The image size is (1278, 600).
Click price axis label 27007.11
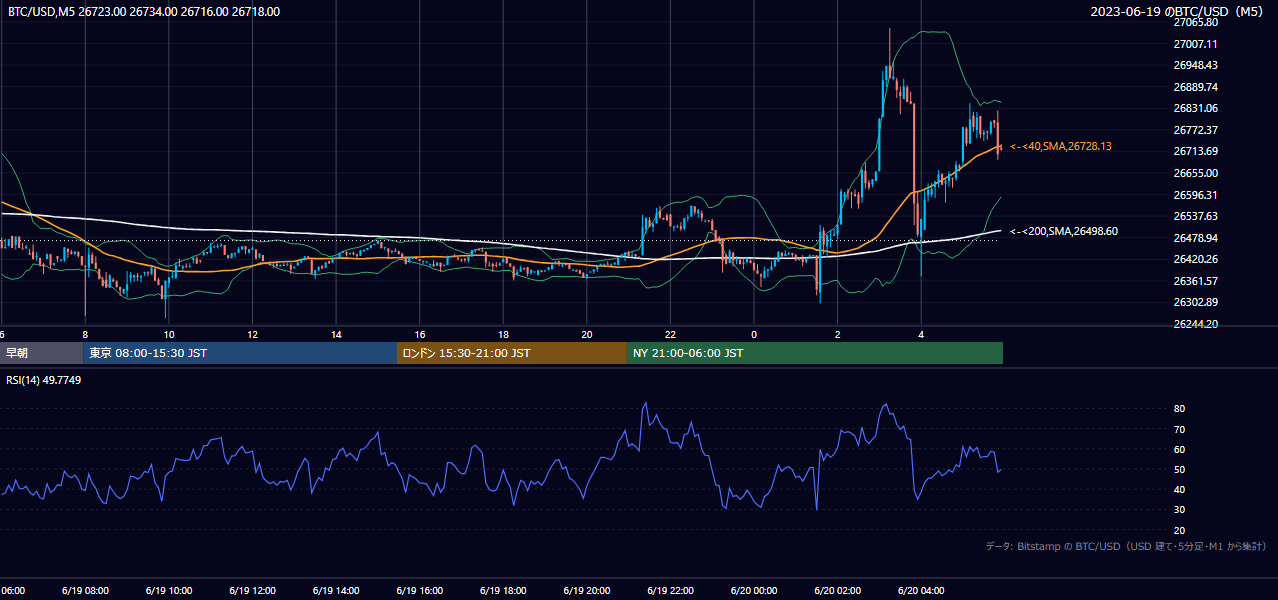coord(1195,44)
